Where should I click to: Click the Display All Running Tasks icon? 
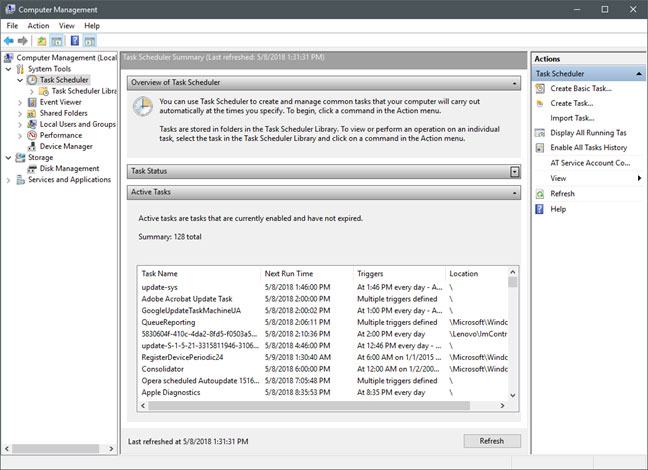click(x=540, y=133)
